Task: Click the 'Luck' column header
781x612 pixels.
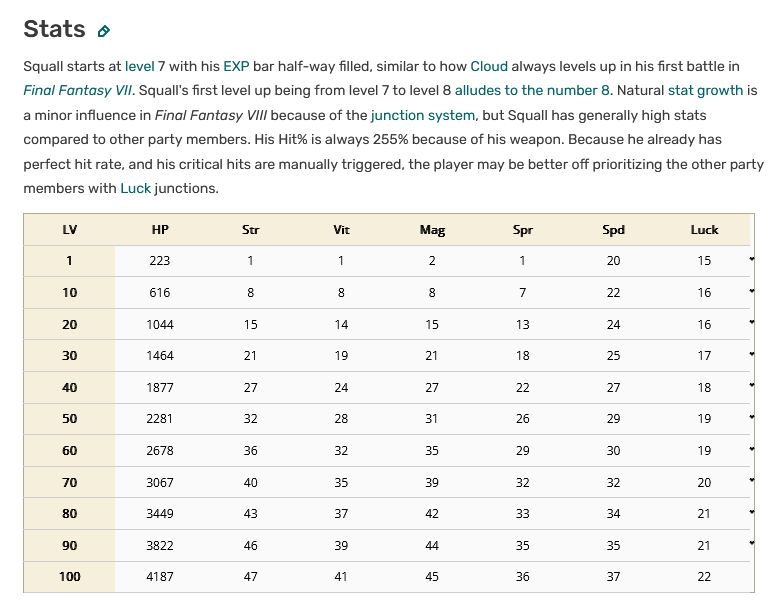Action: click(x=704, y=230)
